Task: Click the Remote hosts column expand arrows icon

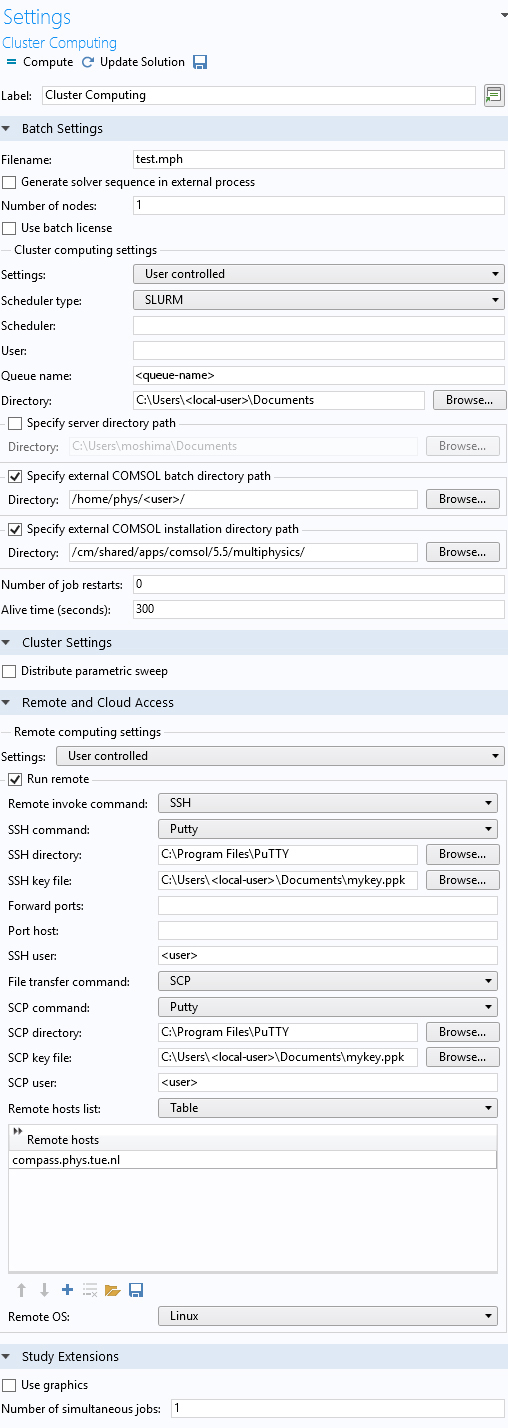Action: [17, 1130]
